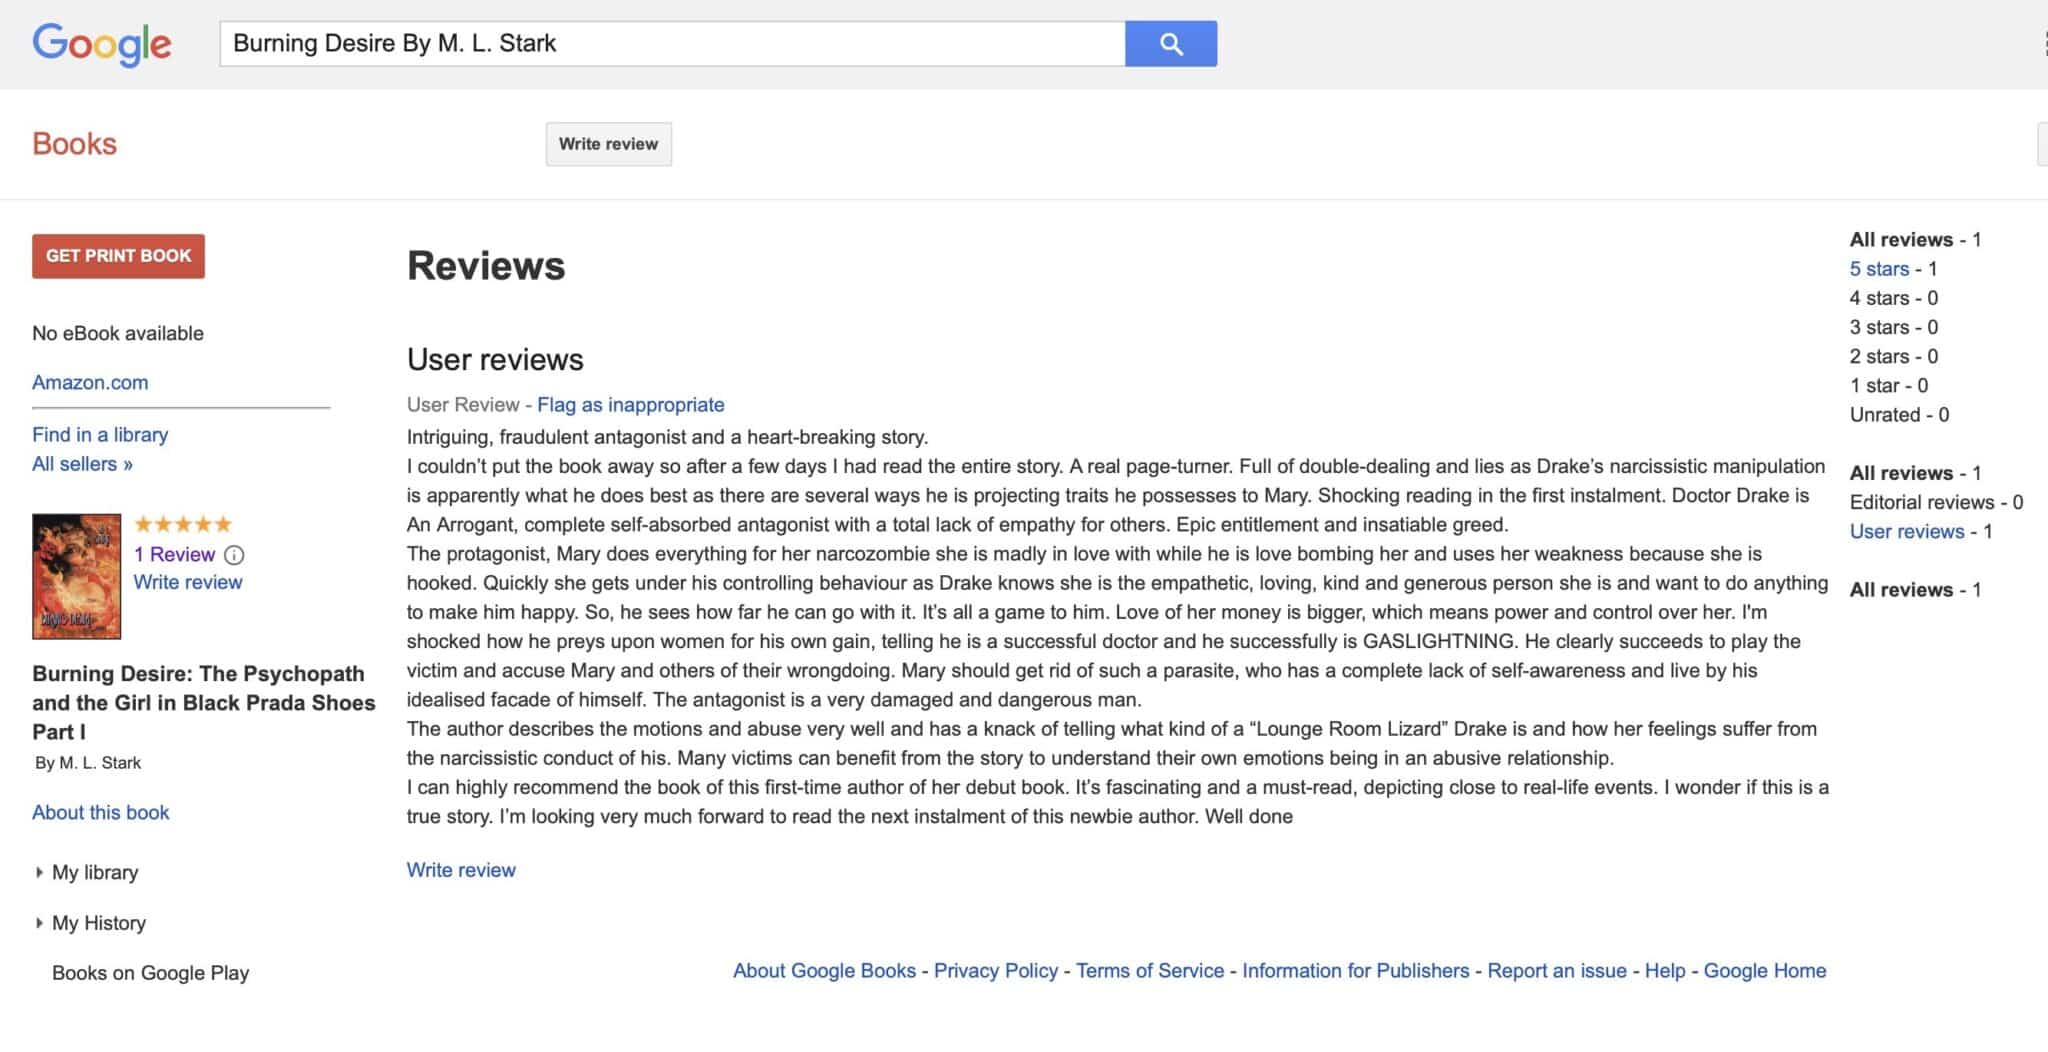2048x1052 pixels.
Task: Open Books on Google Play
Action: pos(150,973)
